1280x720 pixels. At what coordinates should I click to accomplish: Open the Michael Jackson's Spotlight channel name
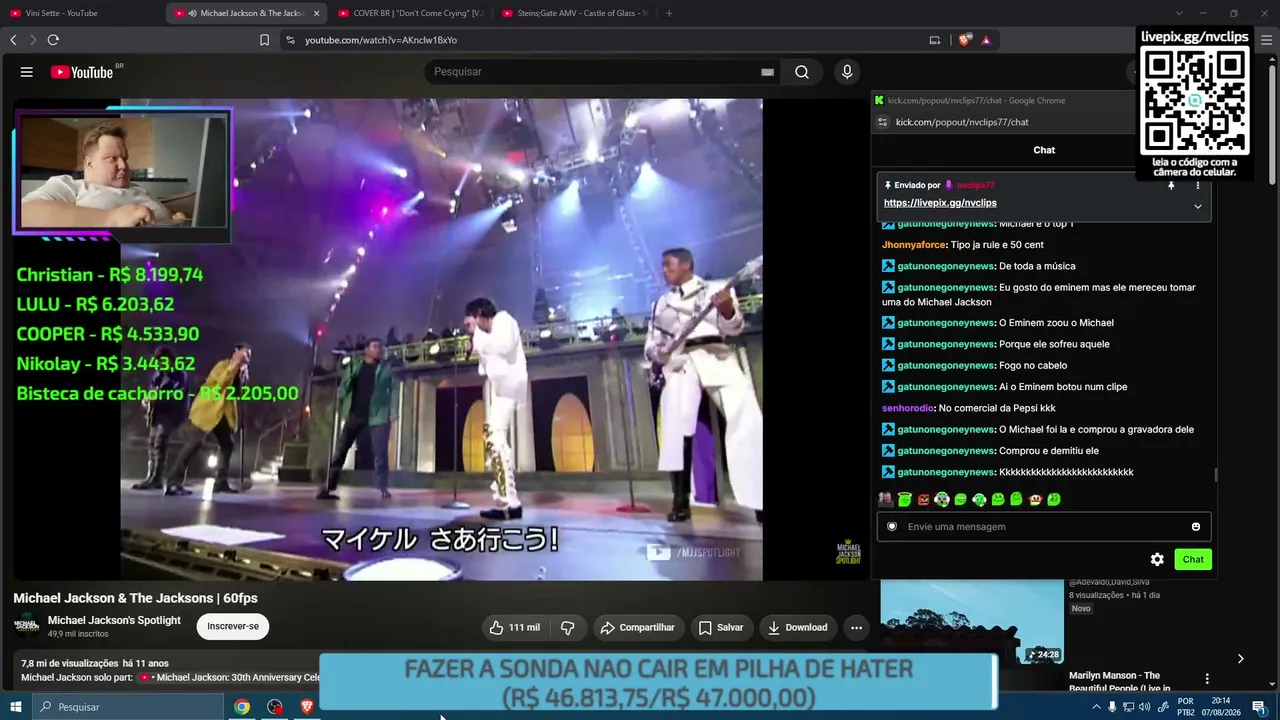pyautogui.click(x=114, y=621)
